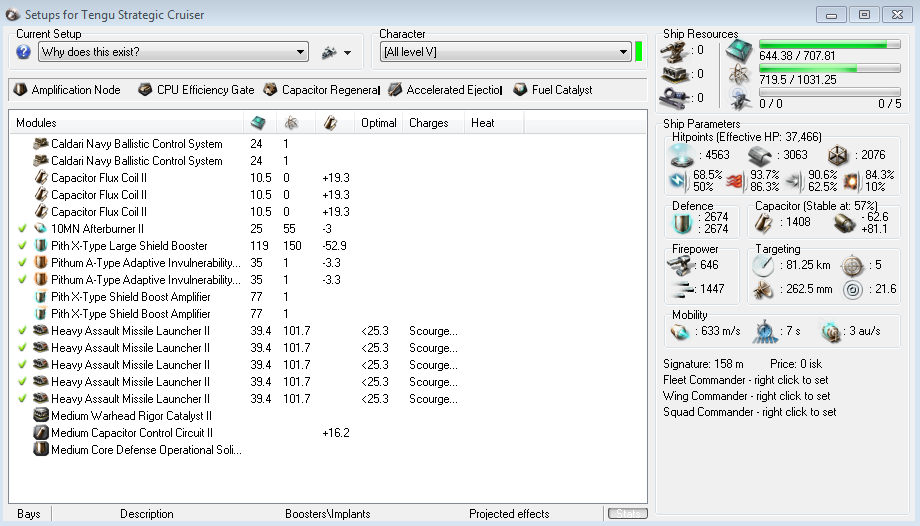Click the explosive resistance icon showing 84.3%
The image size is (920, 526).
pos(851,181)
